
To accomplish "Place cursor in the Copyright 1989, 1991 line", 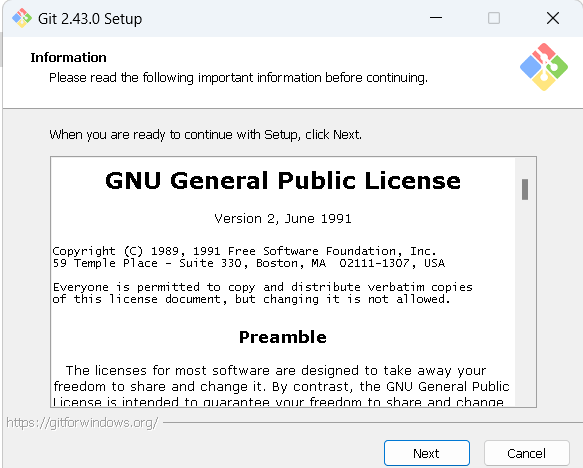I will click(x=244, y=251).
